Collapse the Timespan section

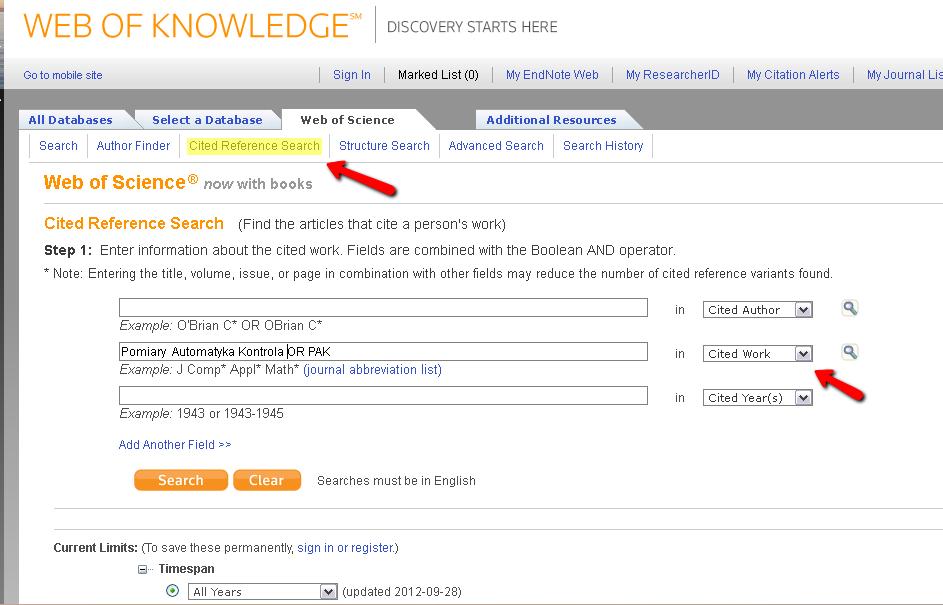pos(143,569)
